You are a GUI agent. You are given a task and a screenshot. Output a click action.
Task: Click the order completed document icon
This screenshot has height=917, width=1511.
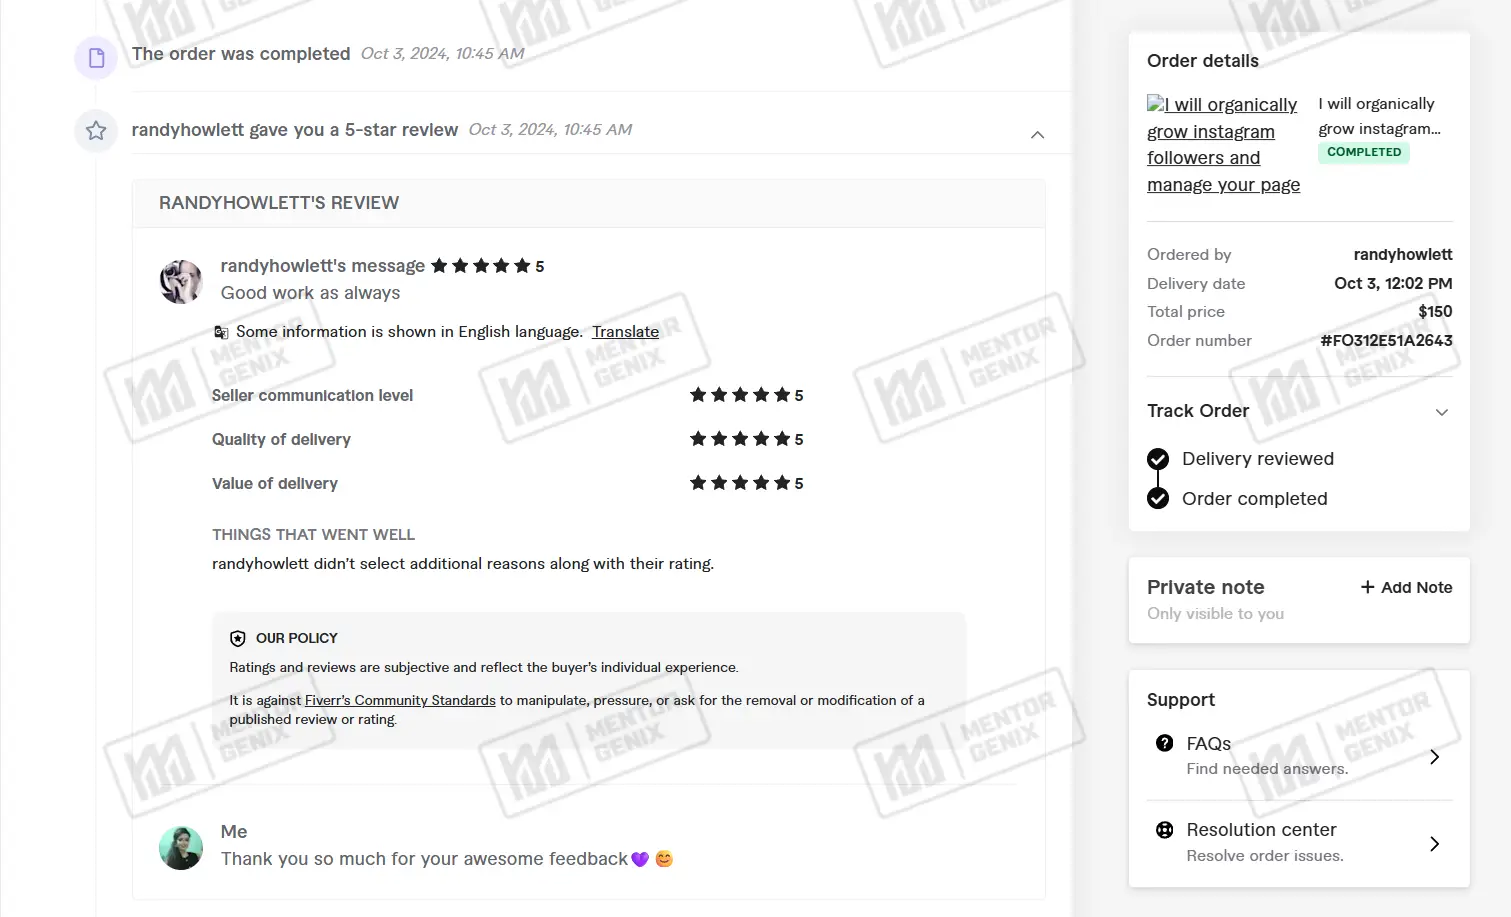coord(96,58)
